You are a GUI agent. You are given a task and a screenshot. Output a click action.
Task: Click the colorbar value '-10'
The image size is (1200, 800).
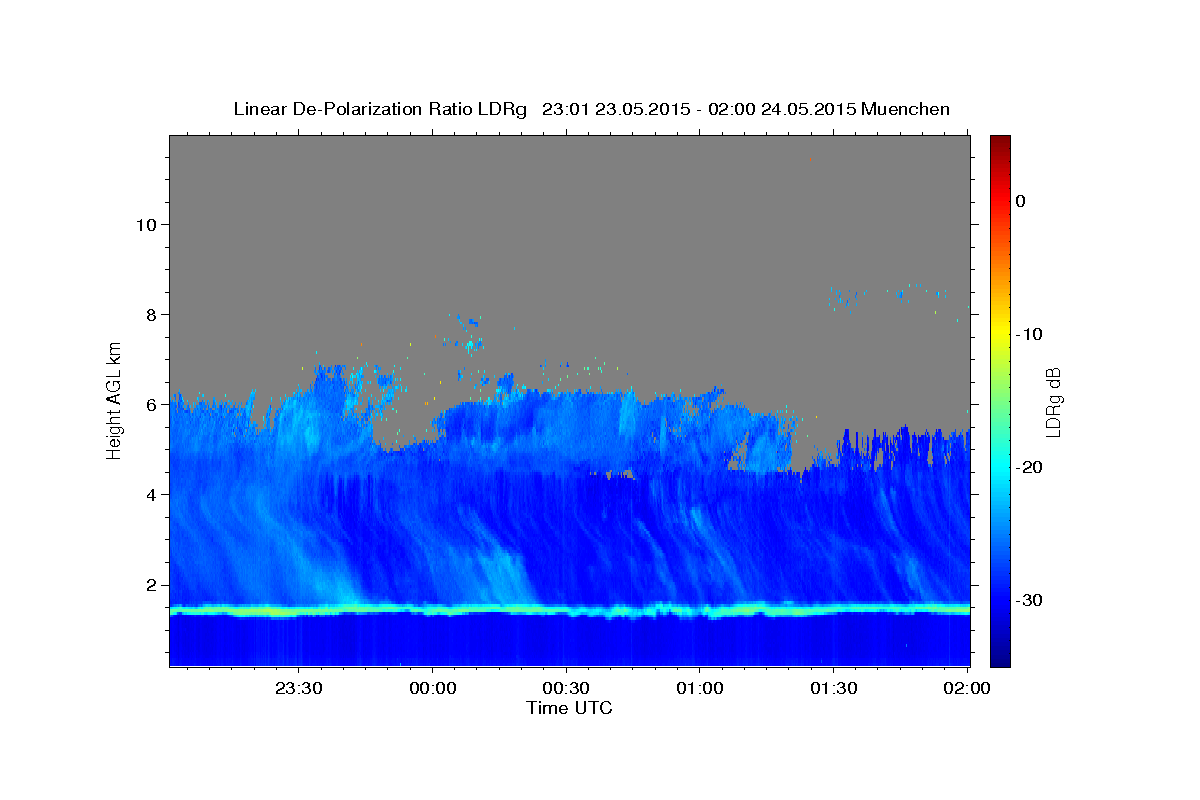1029,334
